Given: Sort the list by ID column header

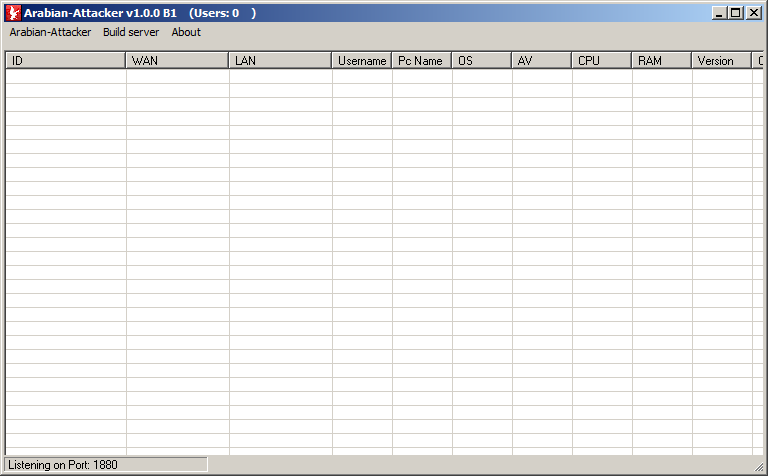Looking at the screenshot, I should [65, 61].
